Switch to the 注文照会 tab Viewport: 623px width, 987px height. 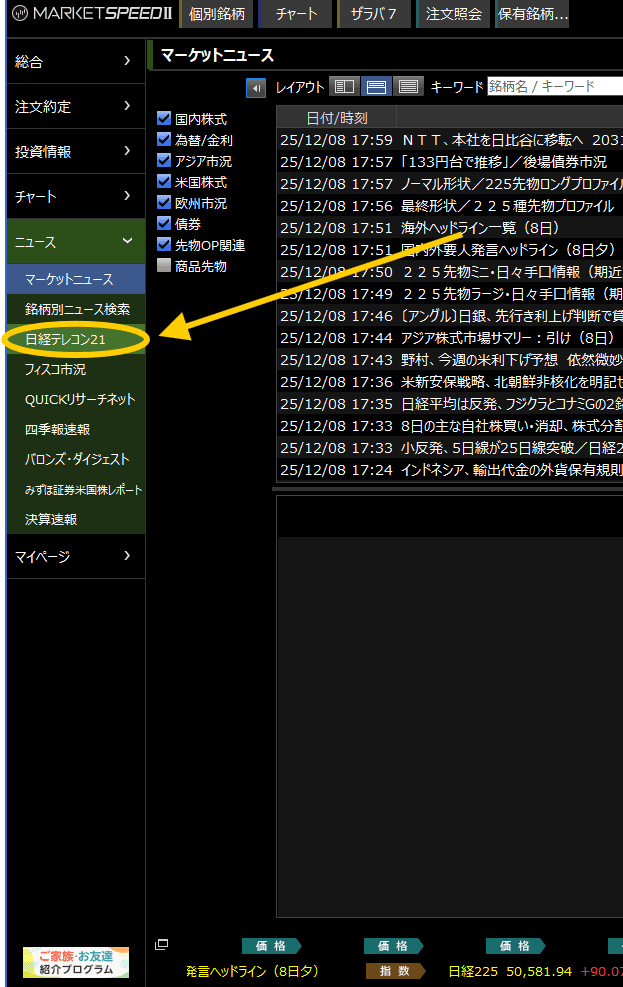[x=453, y=14]
